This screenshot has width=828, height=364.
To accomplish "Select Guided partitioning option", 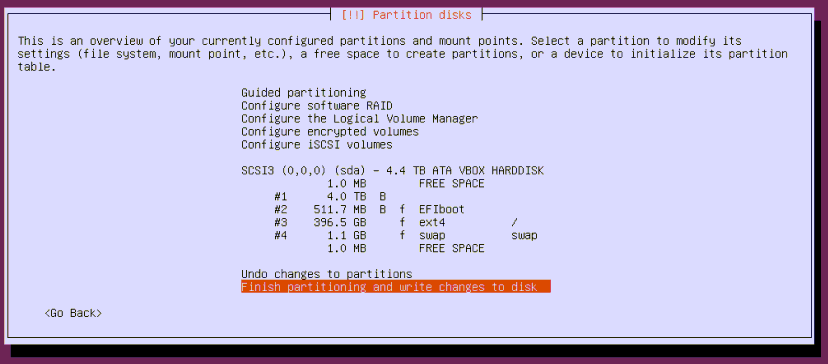I will pyautogui.click(x=304, y=92).
